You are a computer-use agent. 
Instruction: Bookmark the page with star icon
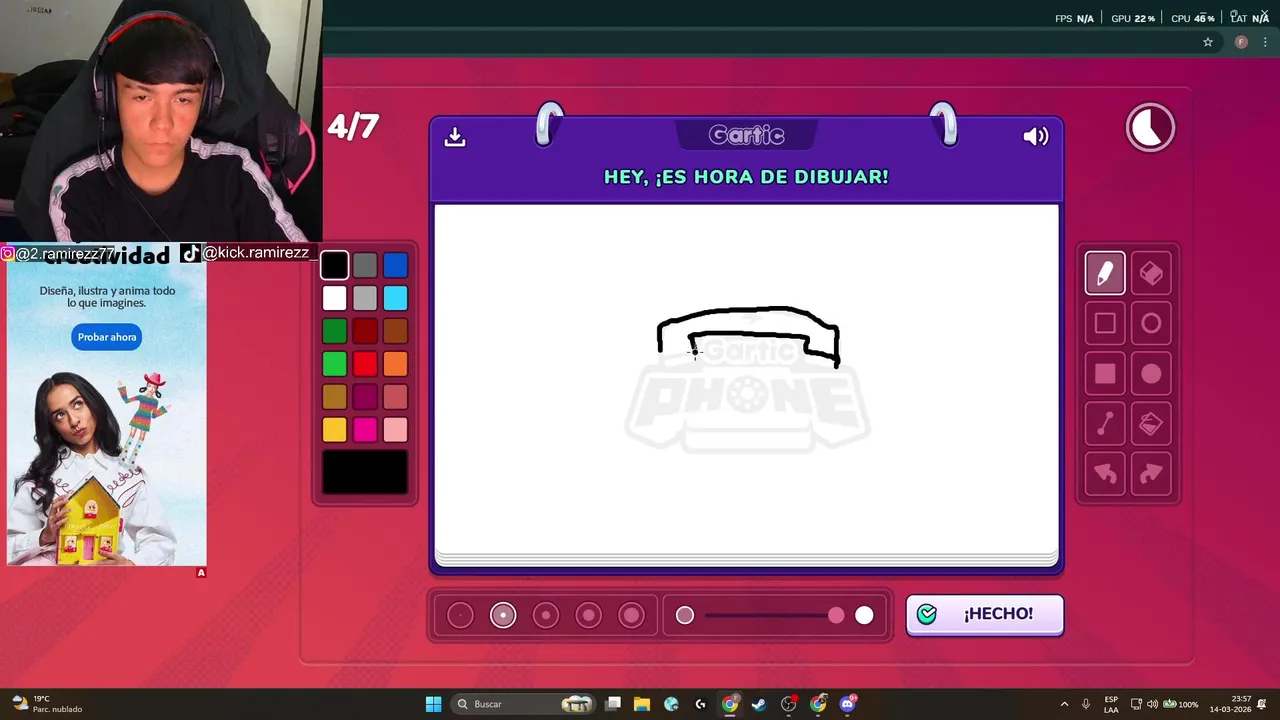[1208, 42]
